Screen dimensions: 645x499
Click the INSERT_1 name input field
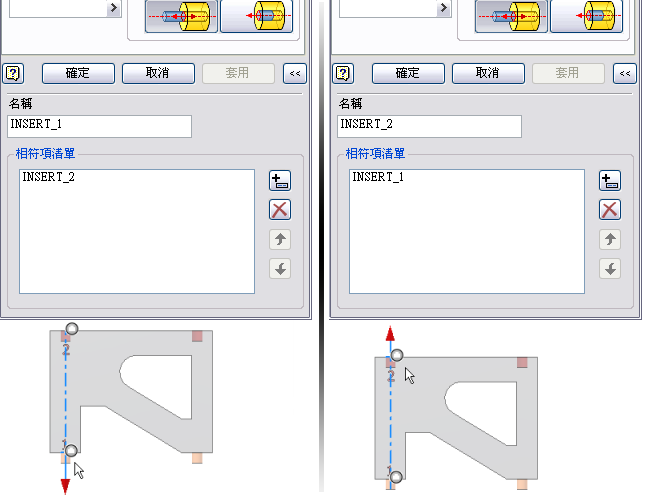coord(100,126)
